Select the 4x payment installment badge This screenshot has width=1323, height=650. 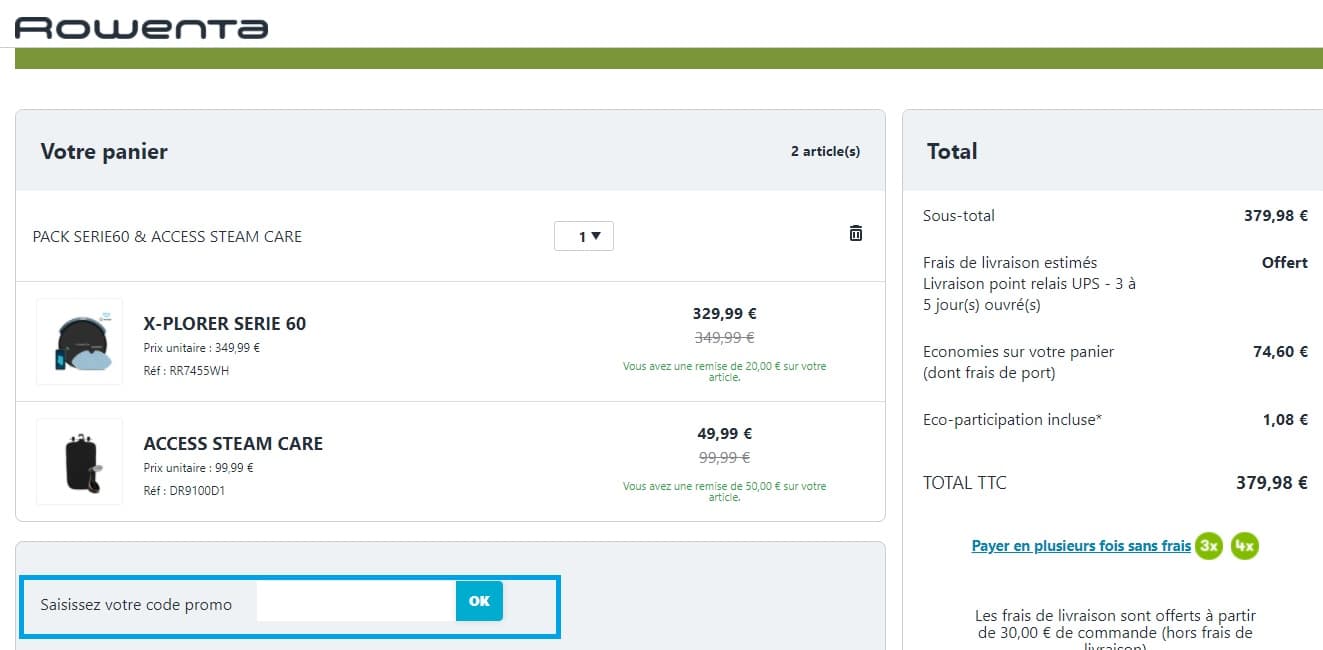1244,546
